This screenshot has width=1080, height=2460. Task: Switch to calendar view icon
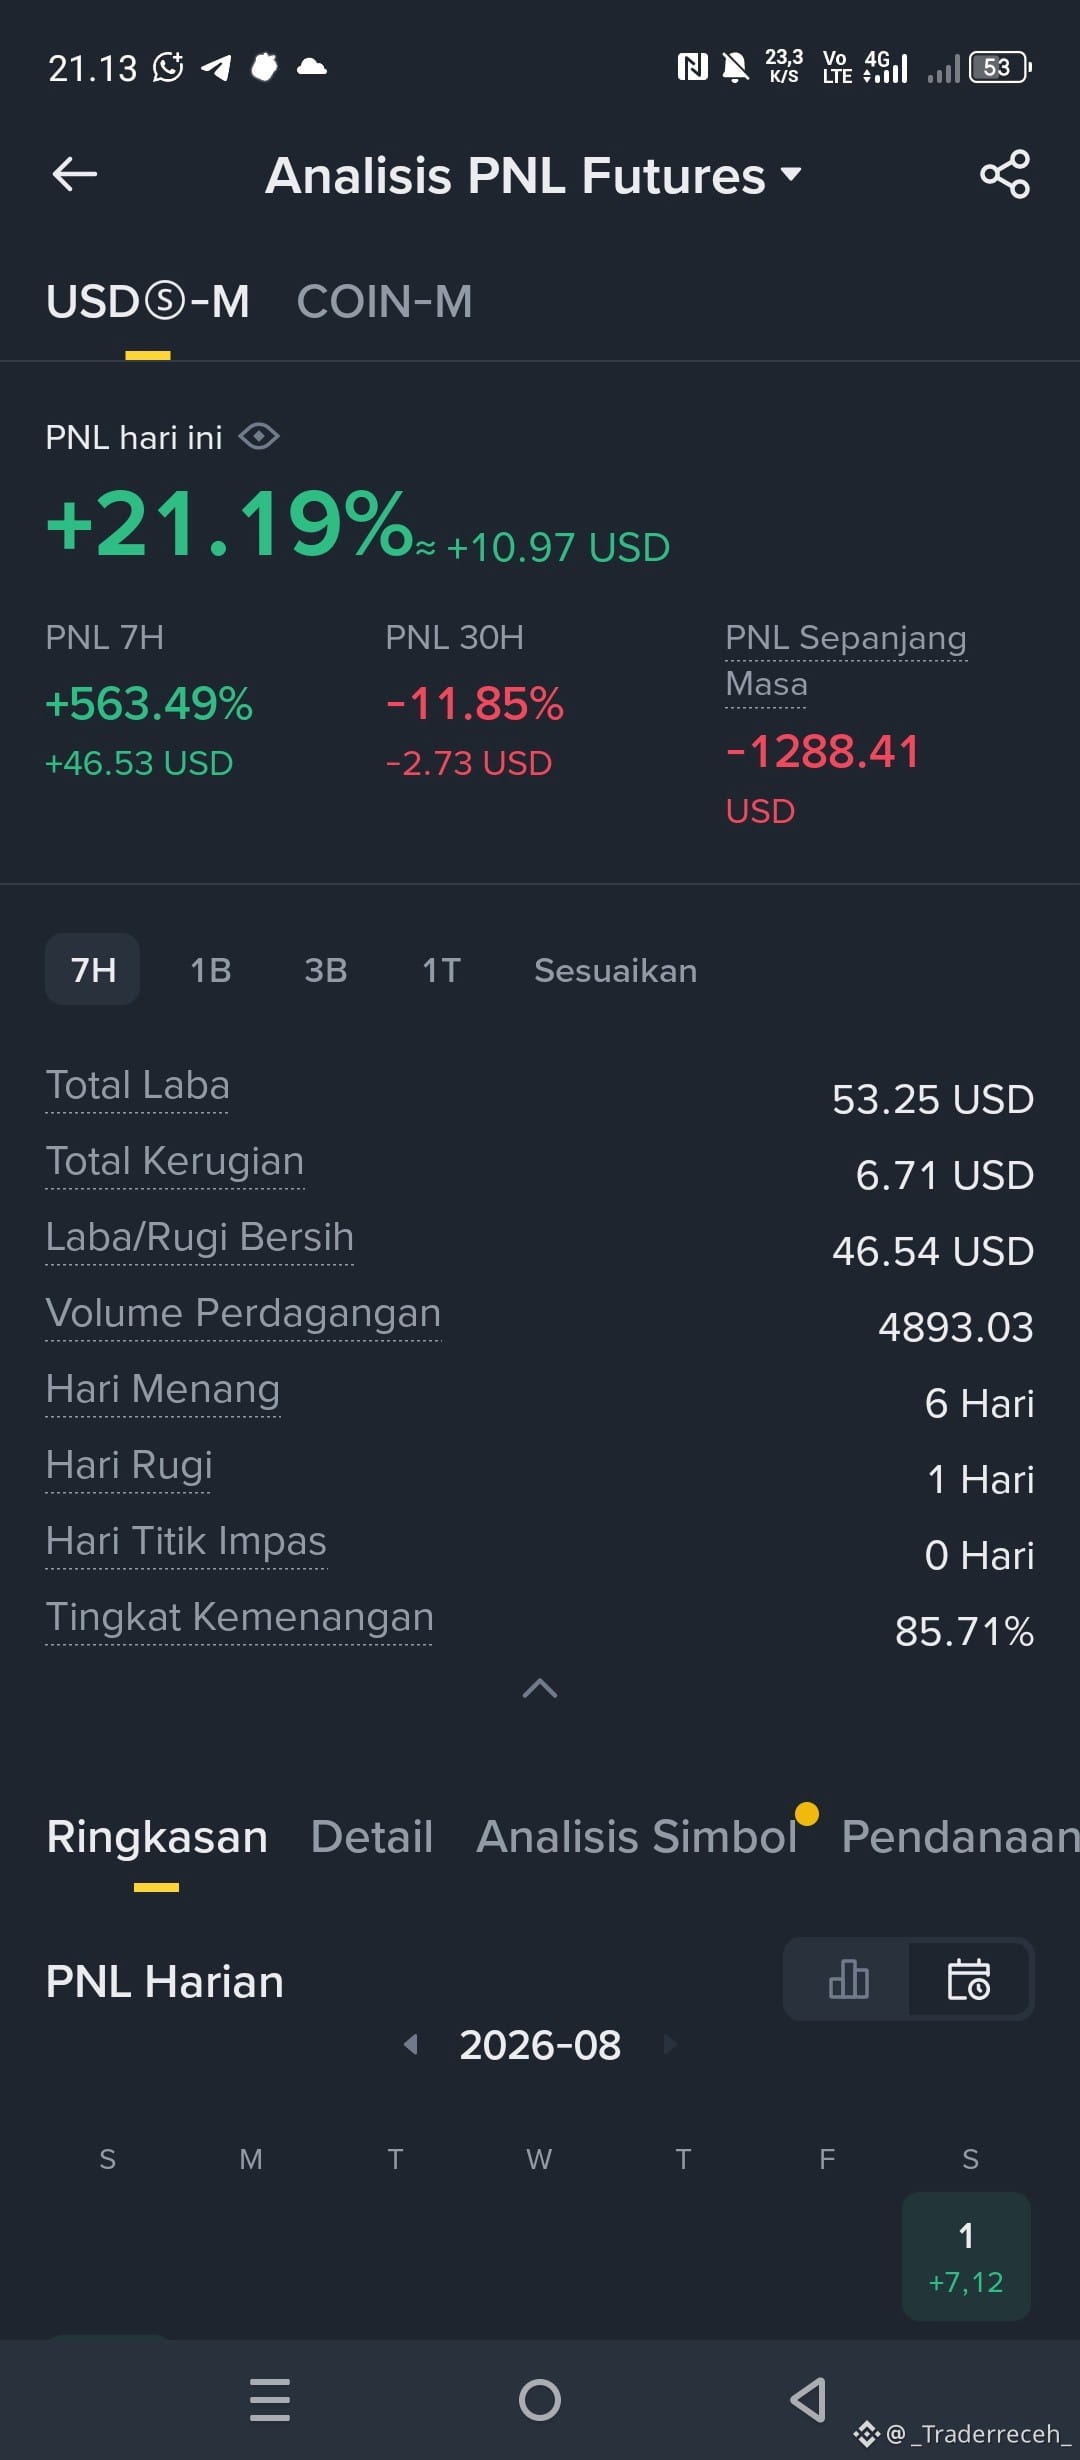point(969,1979)
